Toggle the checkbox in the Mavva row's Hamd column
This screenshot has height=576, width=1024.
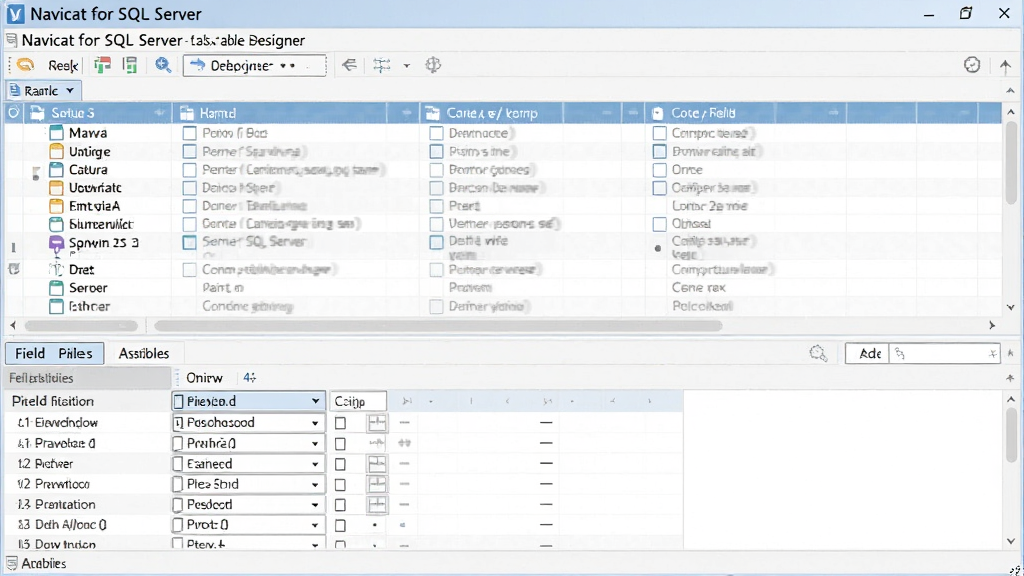tap(189, 133)
